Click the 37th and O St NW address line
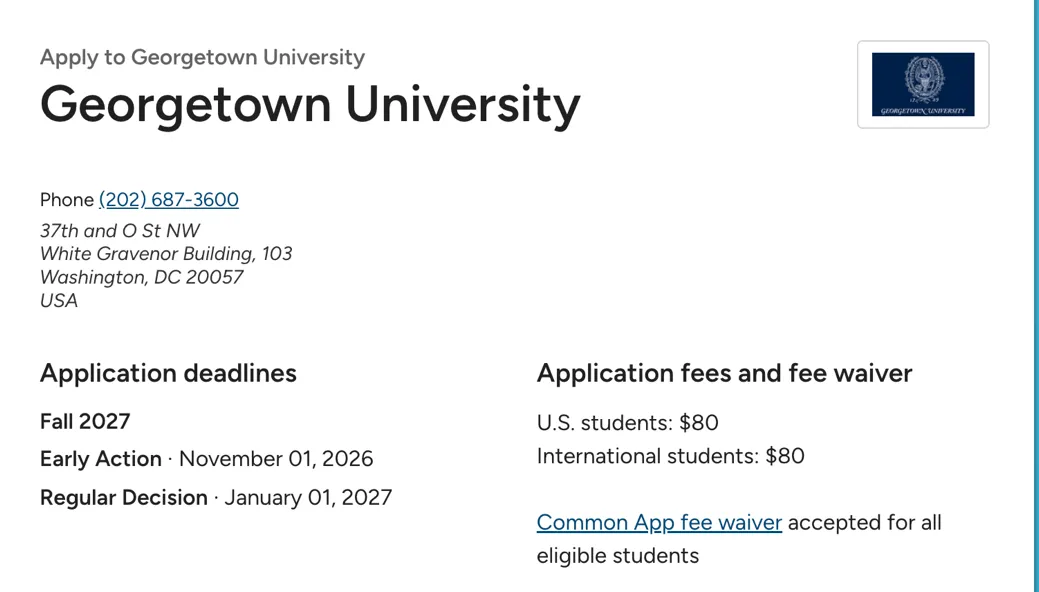Screen dimensions: 1039x592 click(120, 231)
